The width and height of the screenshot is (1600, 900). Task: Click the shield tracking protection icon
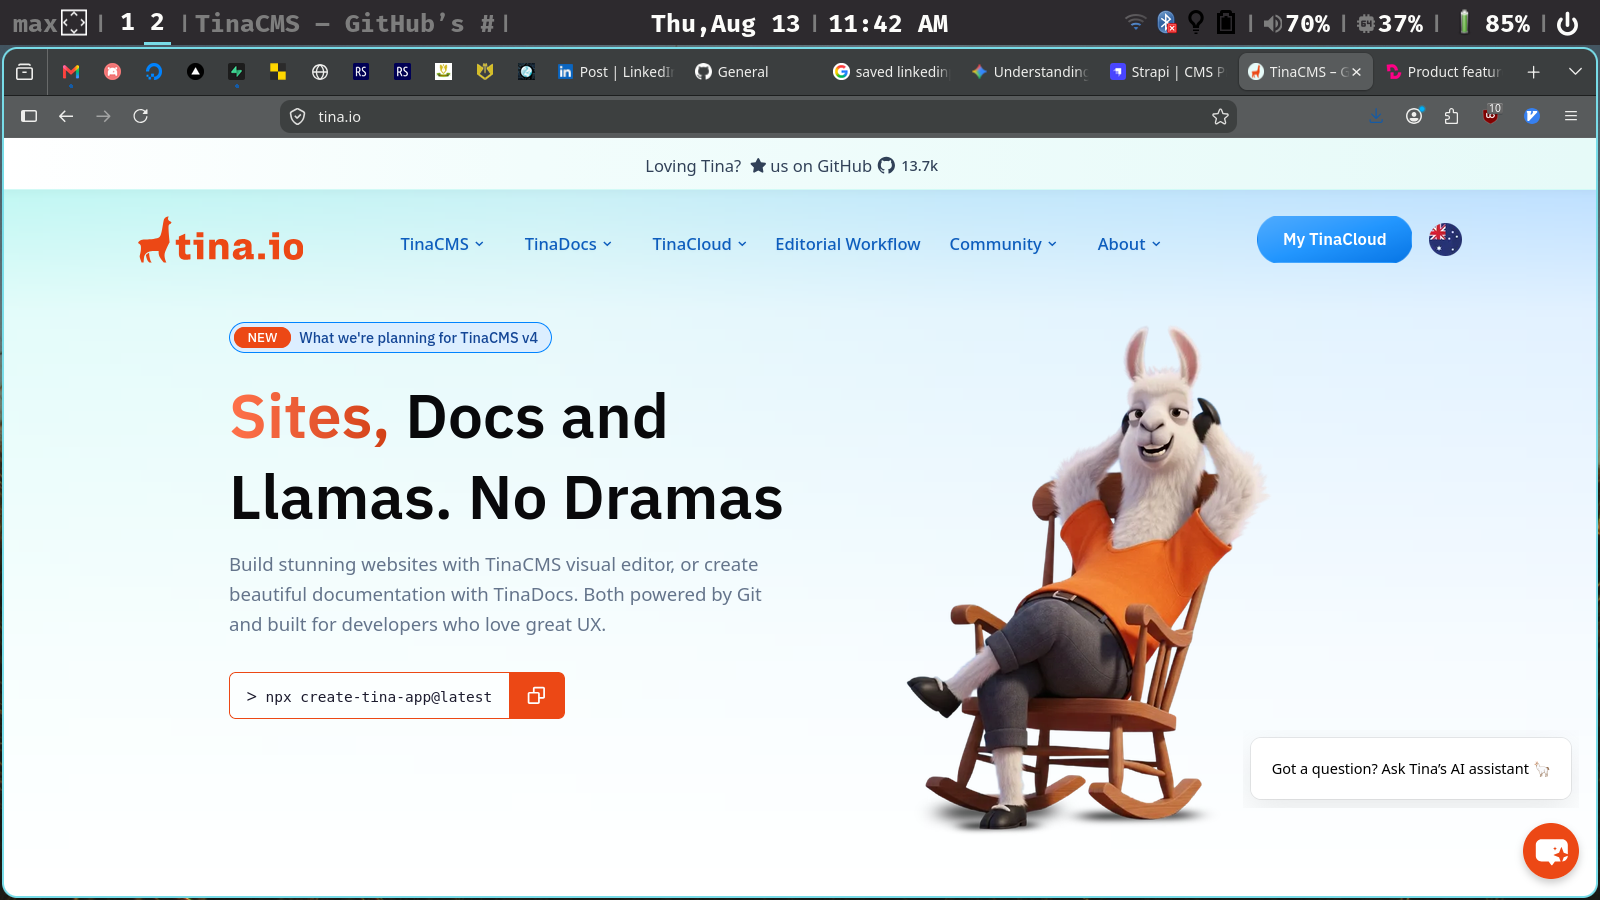tap(297, 117)
